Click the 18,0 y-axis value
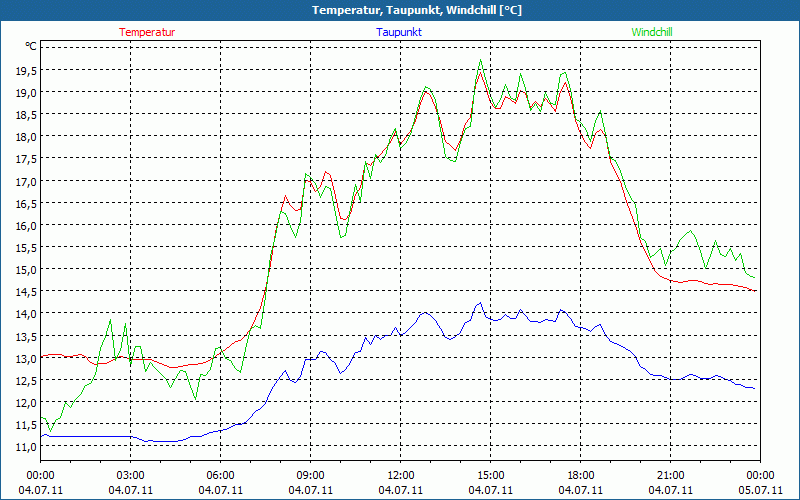The width and height of the screenshot is (800, 500). tap(26, 137)
